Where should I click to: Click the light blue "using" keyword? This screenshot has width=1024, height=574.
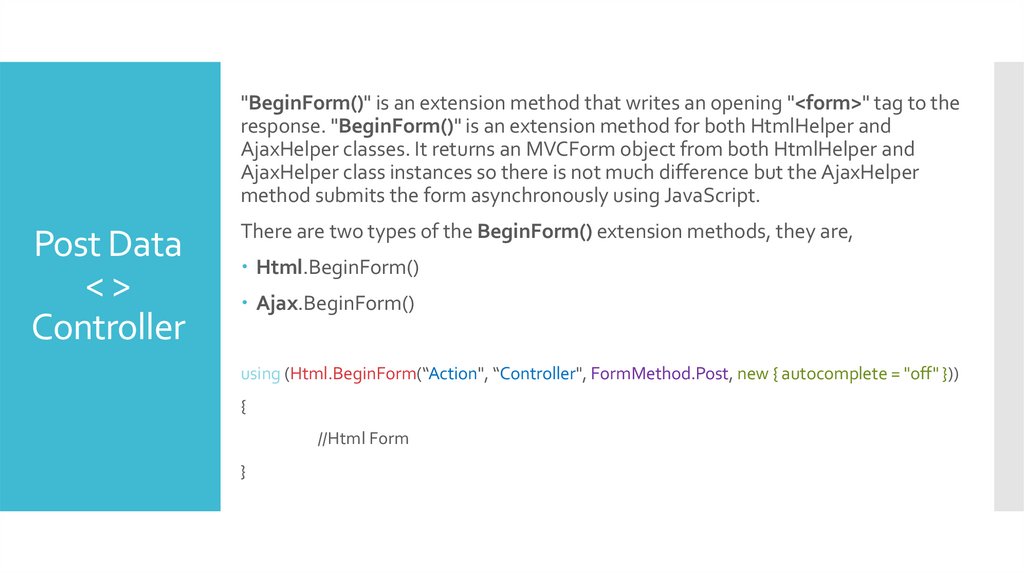click(x=260, y=374)
